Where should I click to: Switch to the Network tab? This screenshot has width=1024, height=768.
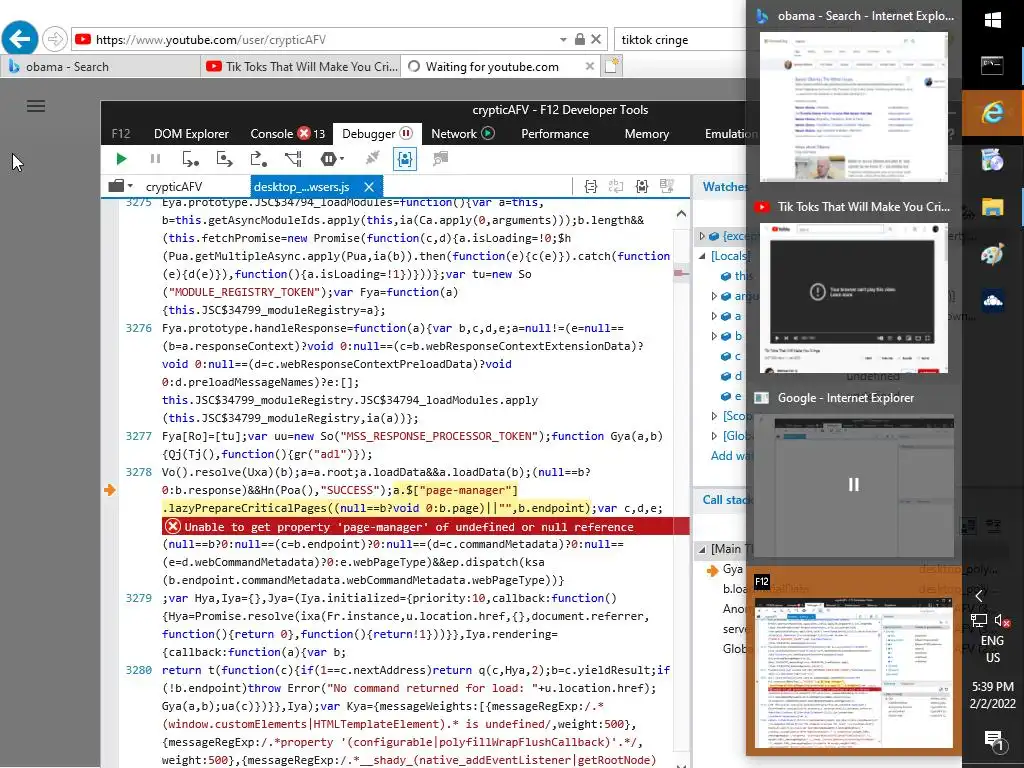point(462,134)
